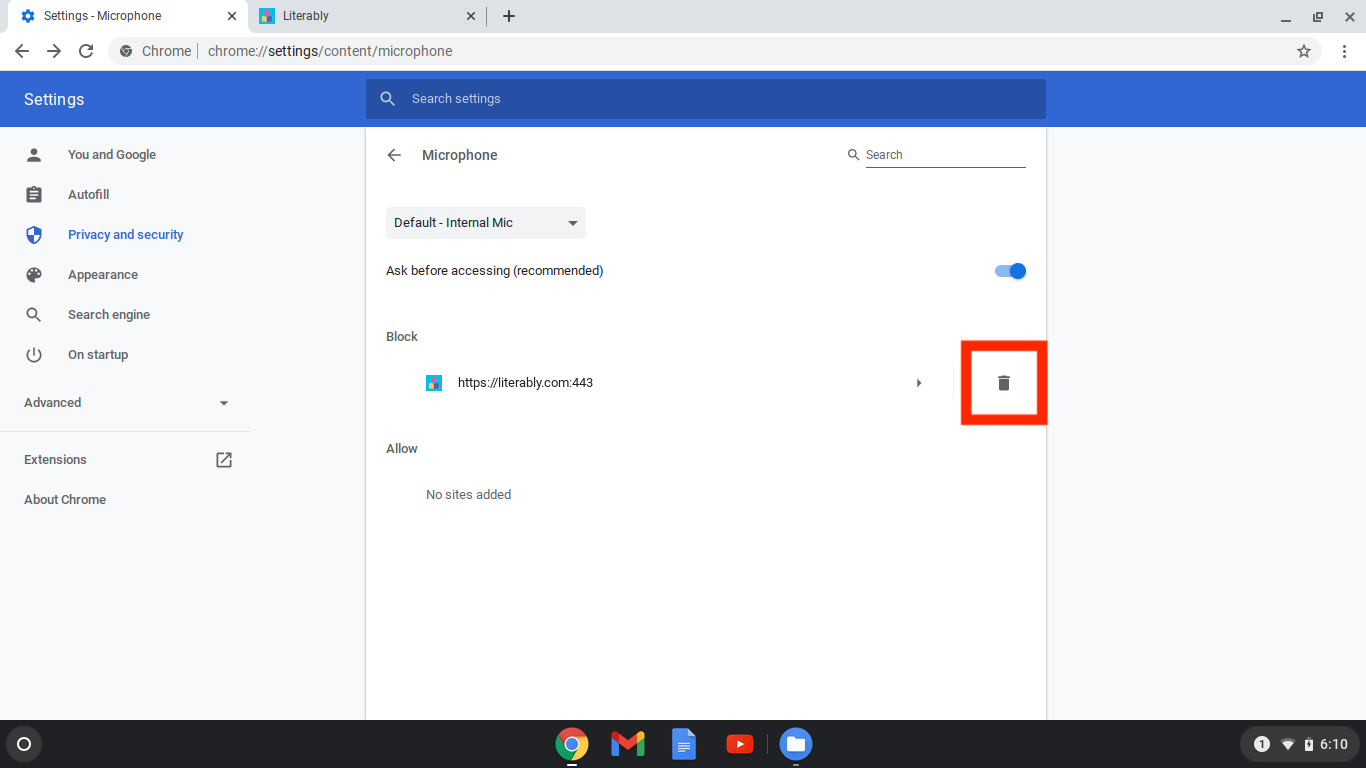Open About Chrome page

coord(65,500)
